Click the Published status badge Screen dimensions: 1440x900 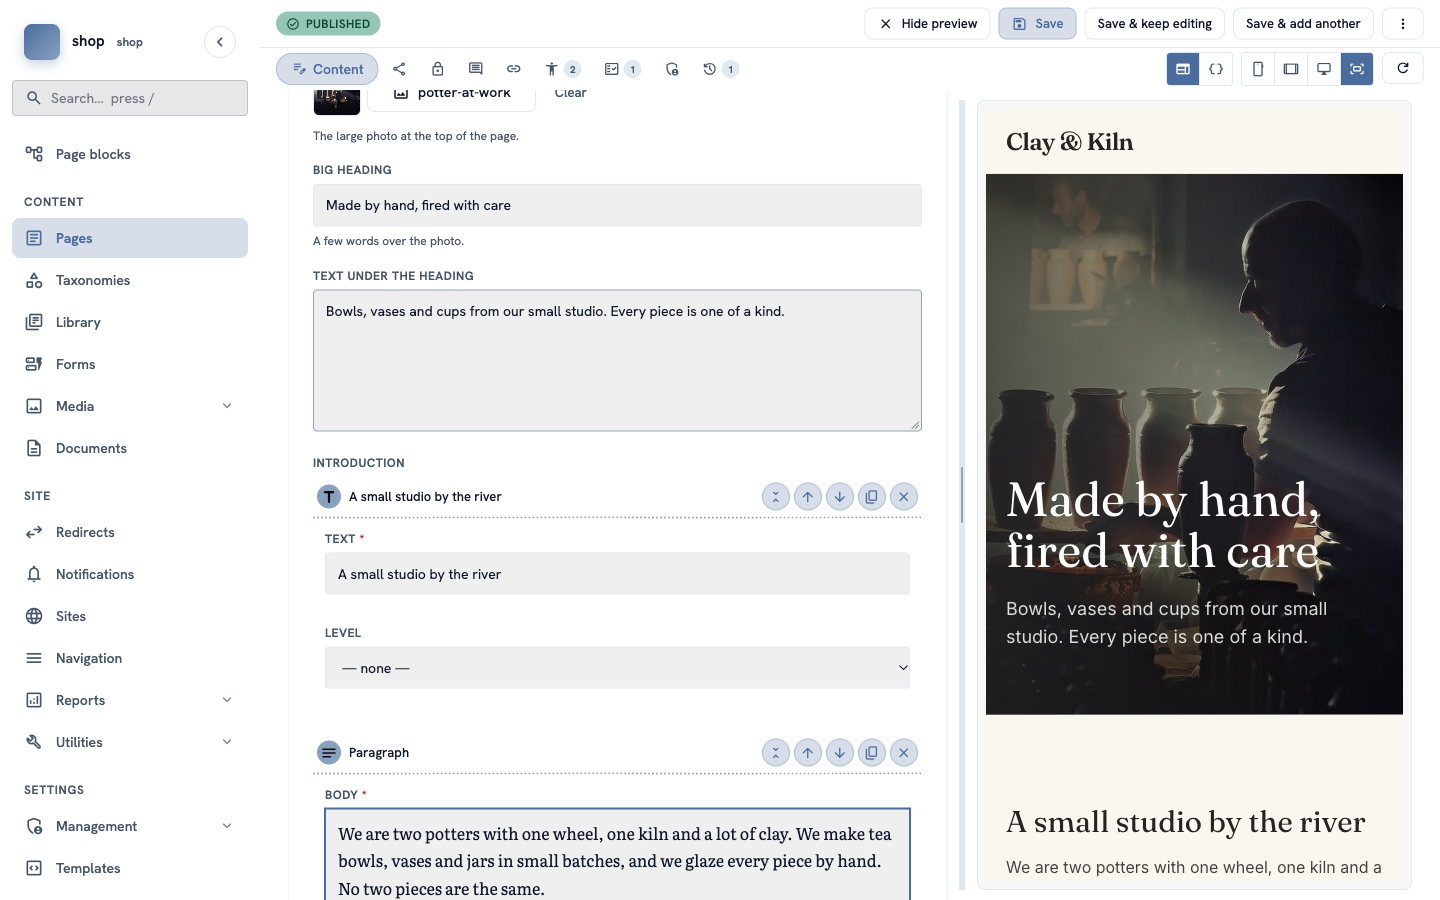[328, 24]
